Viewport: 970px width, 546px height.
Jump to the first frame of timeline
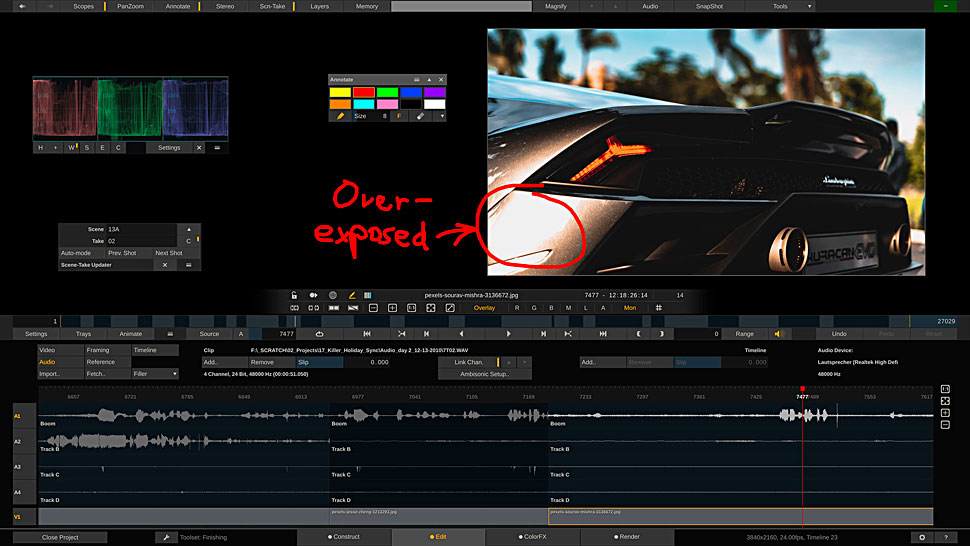pyautogui.click(x=367, y=334)
